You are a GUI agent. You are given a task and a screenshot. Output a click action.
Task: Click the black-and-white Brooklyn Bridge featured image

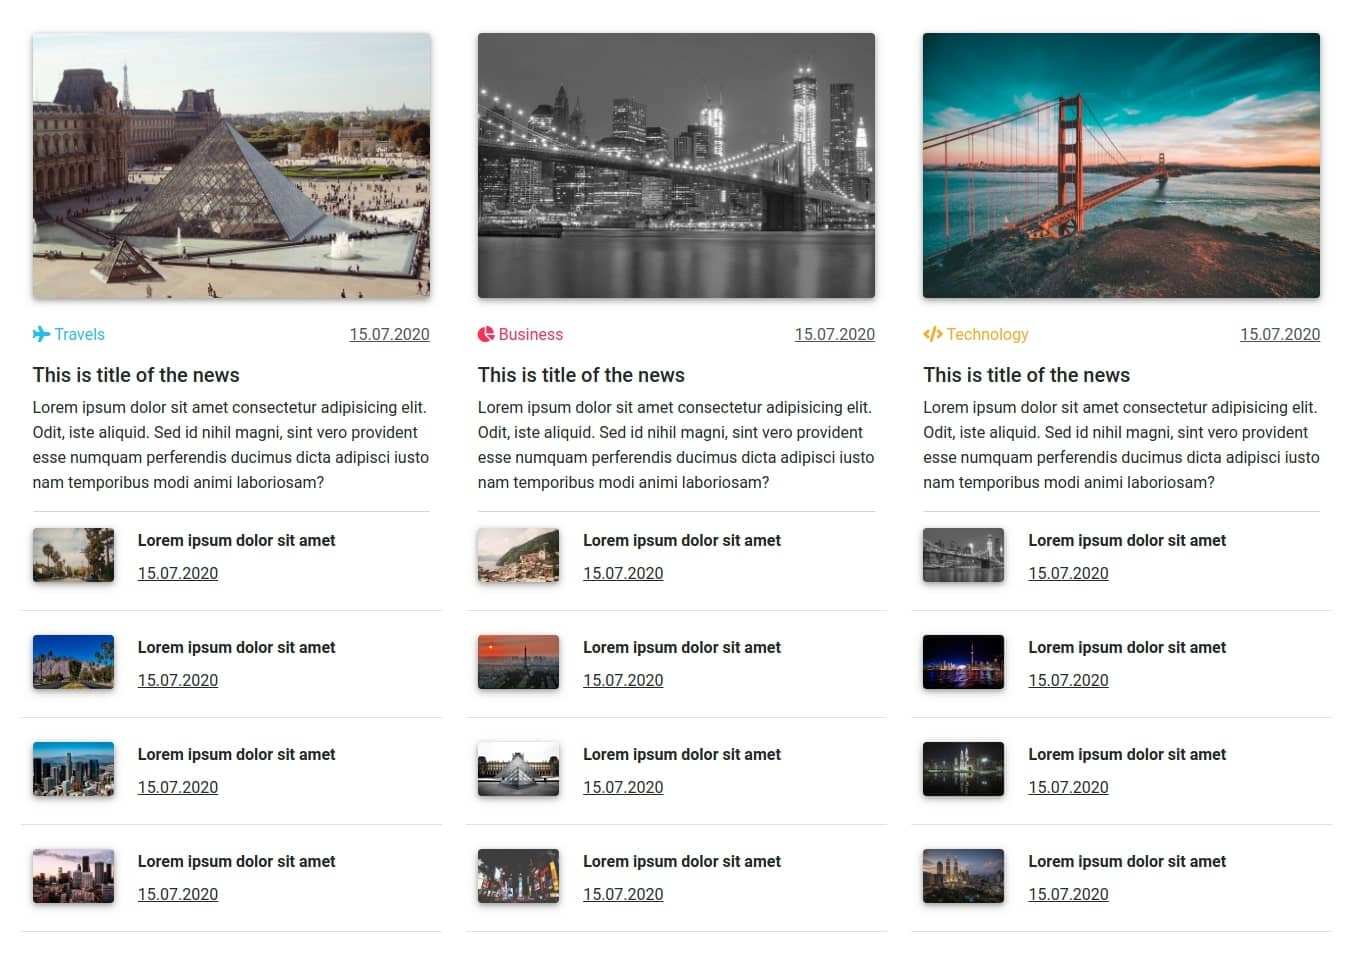click(x=676, y=165)
